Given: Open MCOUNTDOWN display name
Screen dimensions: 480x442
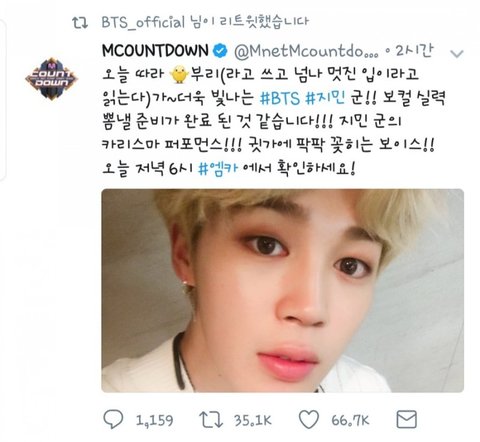Looking at the screenshot, I should tap(155, 51).
